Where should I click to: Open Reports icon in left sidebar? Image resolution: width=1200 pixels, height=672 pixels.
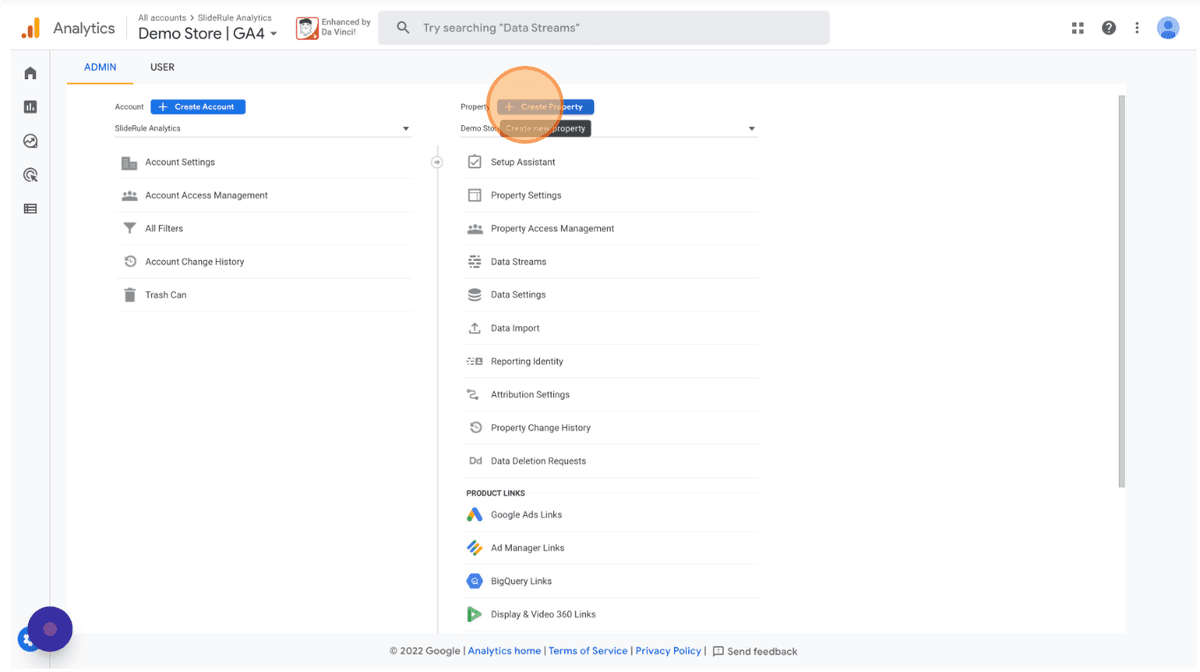coord(30,107)
